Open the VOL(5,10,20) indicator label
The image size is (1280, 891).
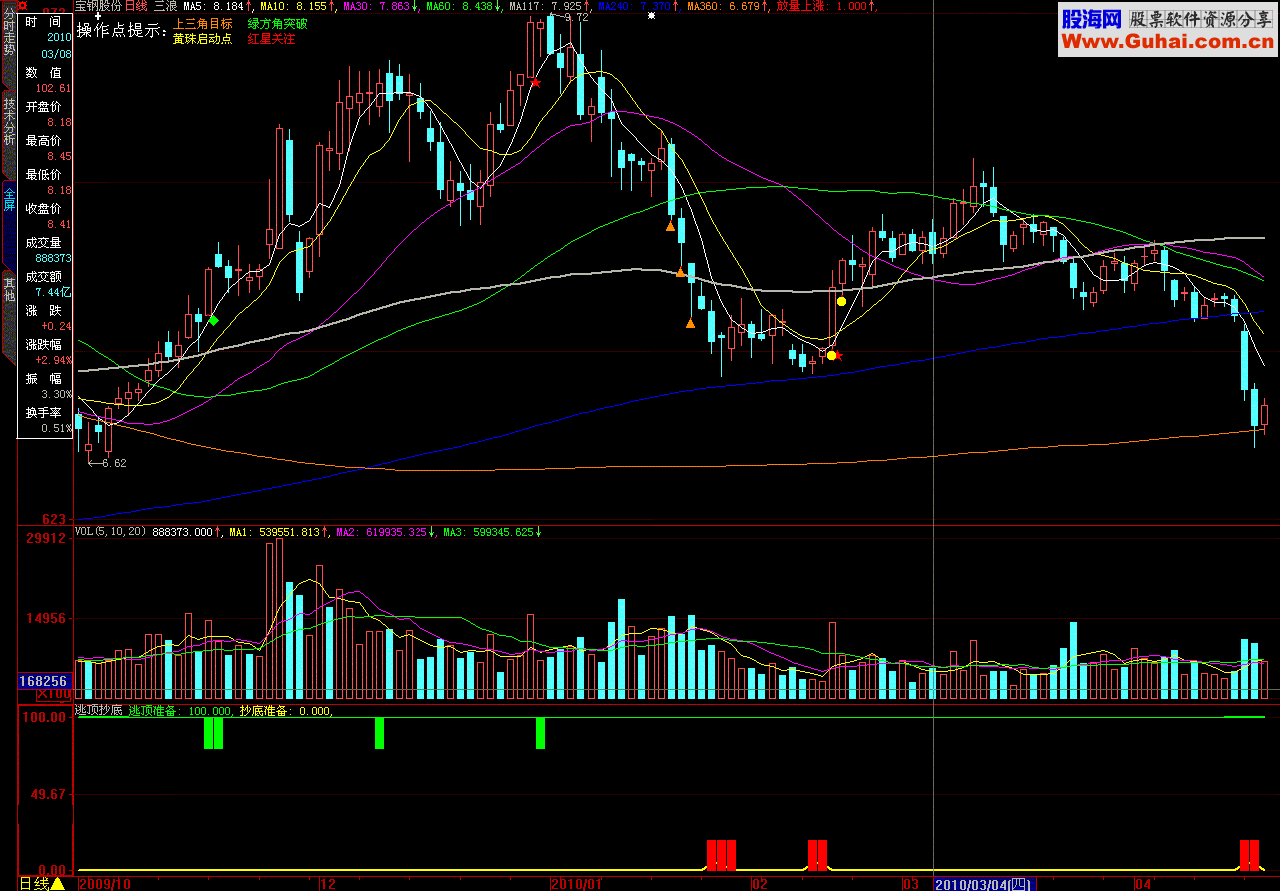click(111, 532)
